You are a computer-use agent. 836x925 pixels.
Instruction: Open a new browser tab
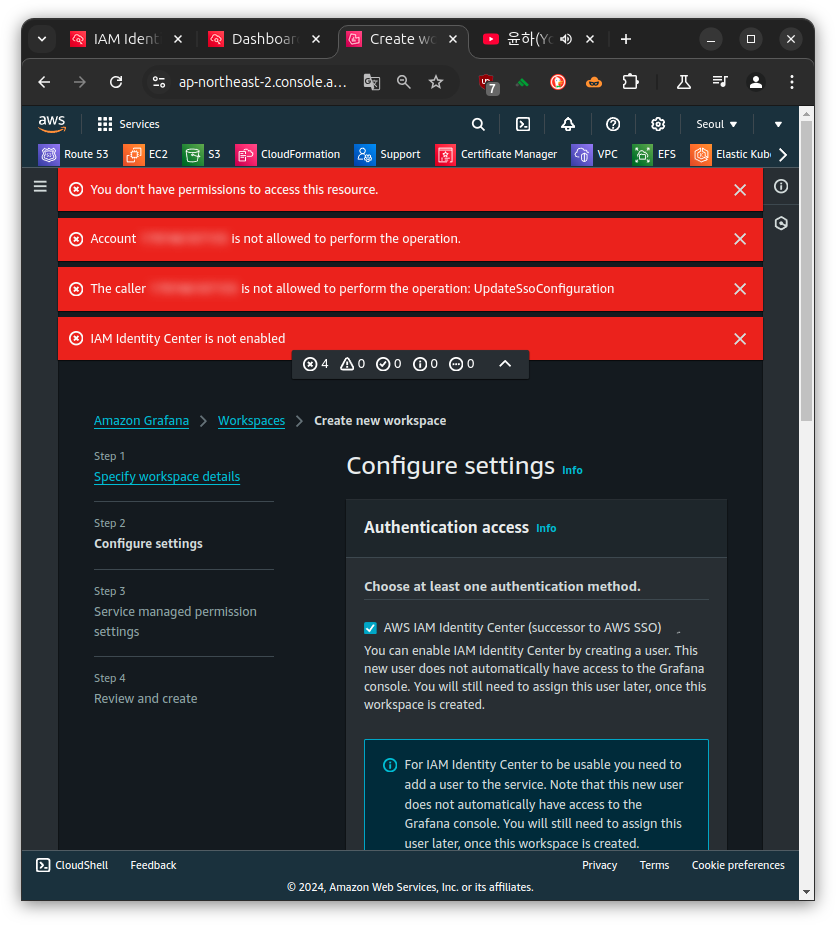point(626,39)
